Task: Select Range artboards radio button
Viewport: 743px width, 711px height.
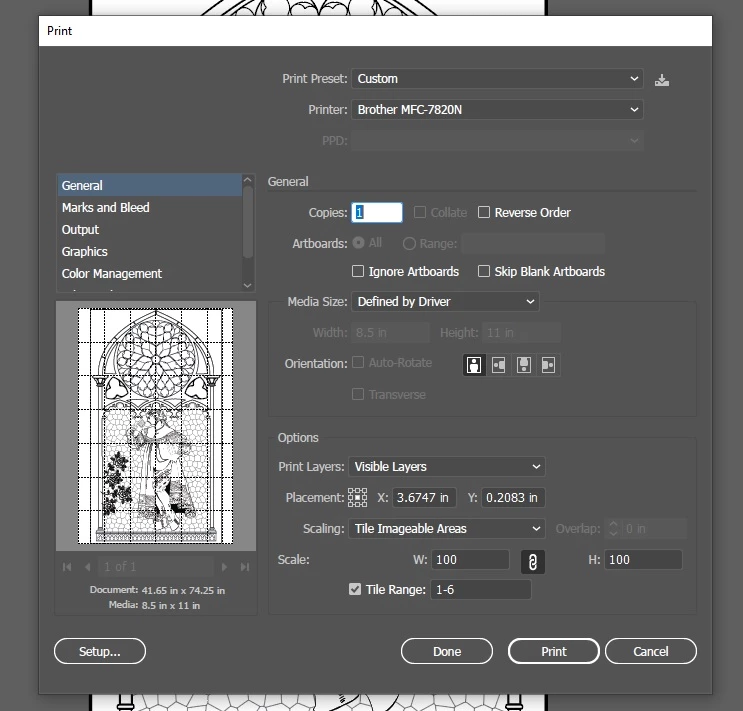Action: 409,244
